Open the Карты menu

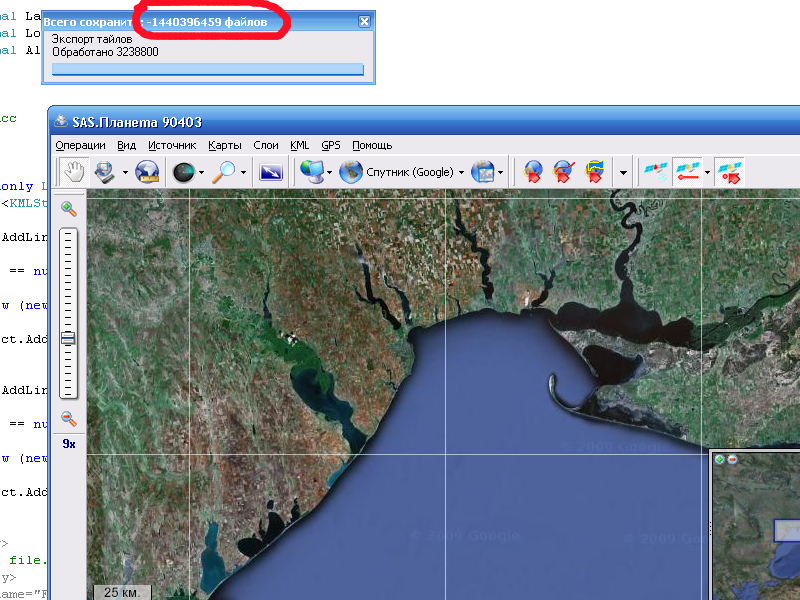[225, 145]
